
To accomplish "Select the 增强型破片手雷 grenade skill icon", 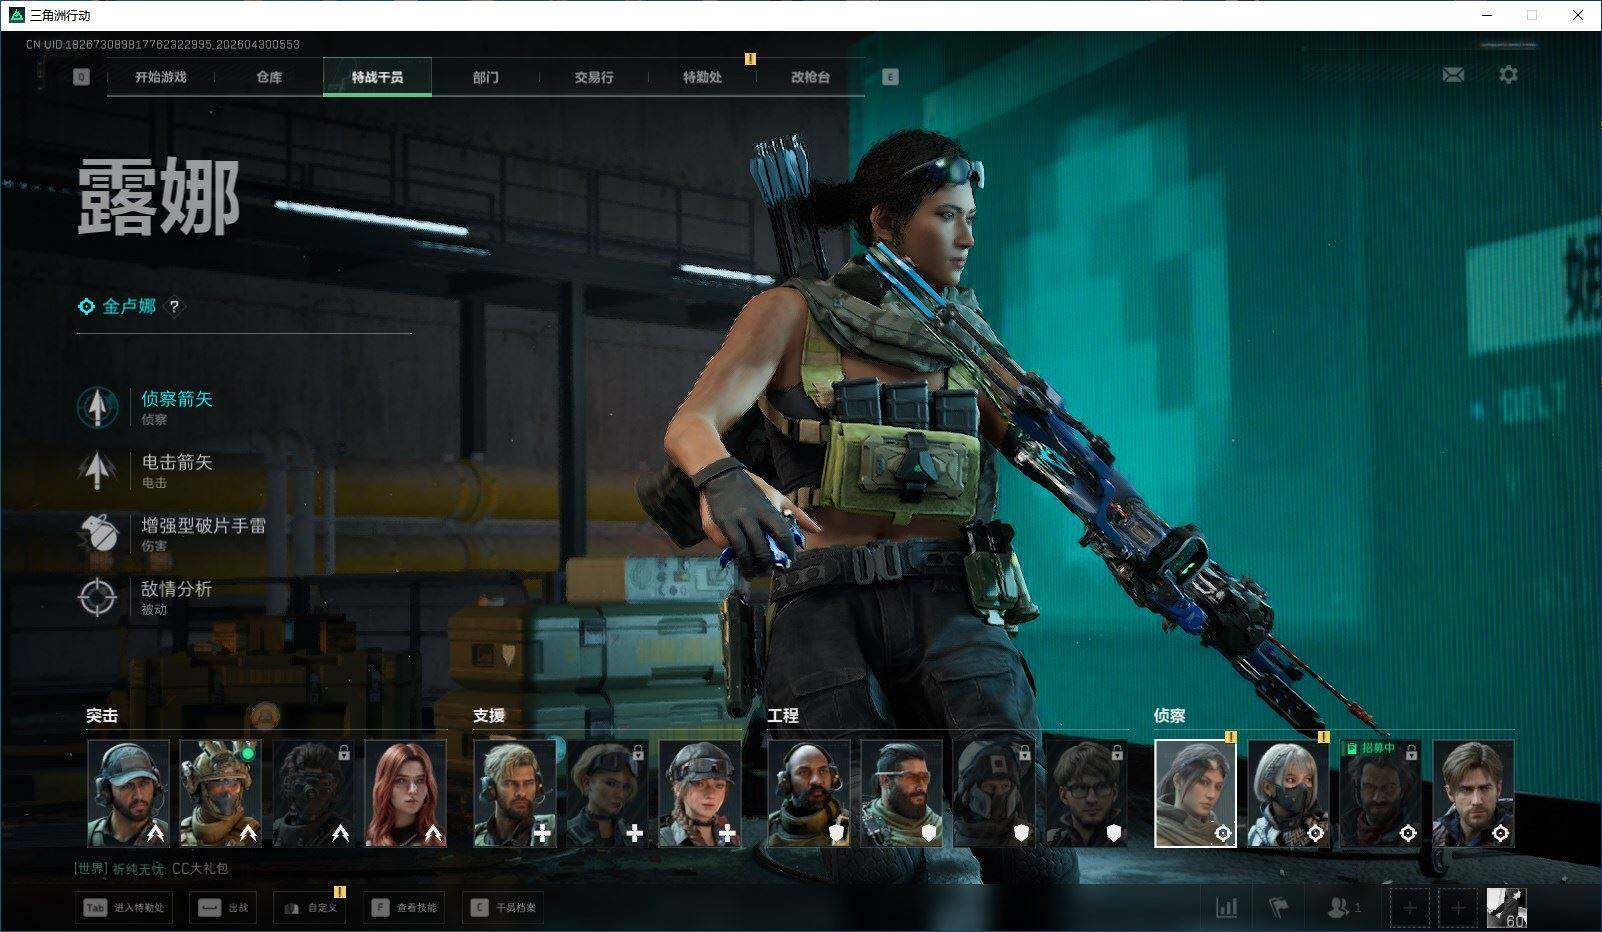I will 97,533.
